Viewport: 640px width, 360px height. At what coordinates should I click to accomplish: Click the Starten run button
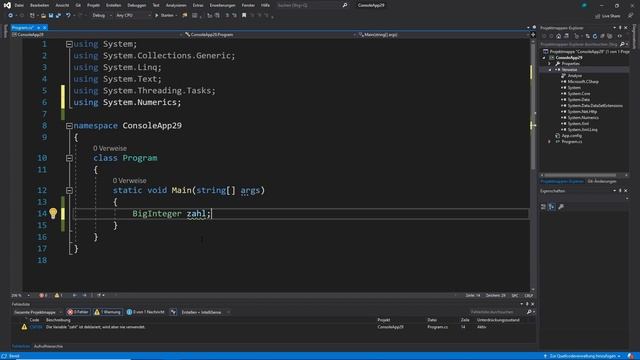pyautogui.click(x=165, y=16)
